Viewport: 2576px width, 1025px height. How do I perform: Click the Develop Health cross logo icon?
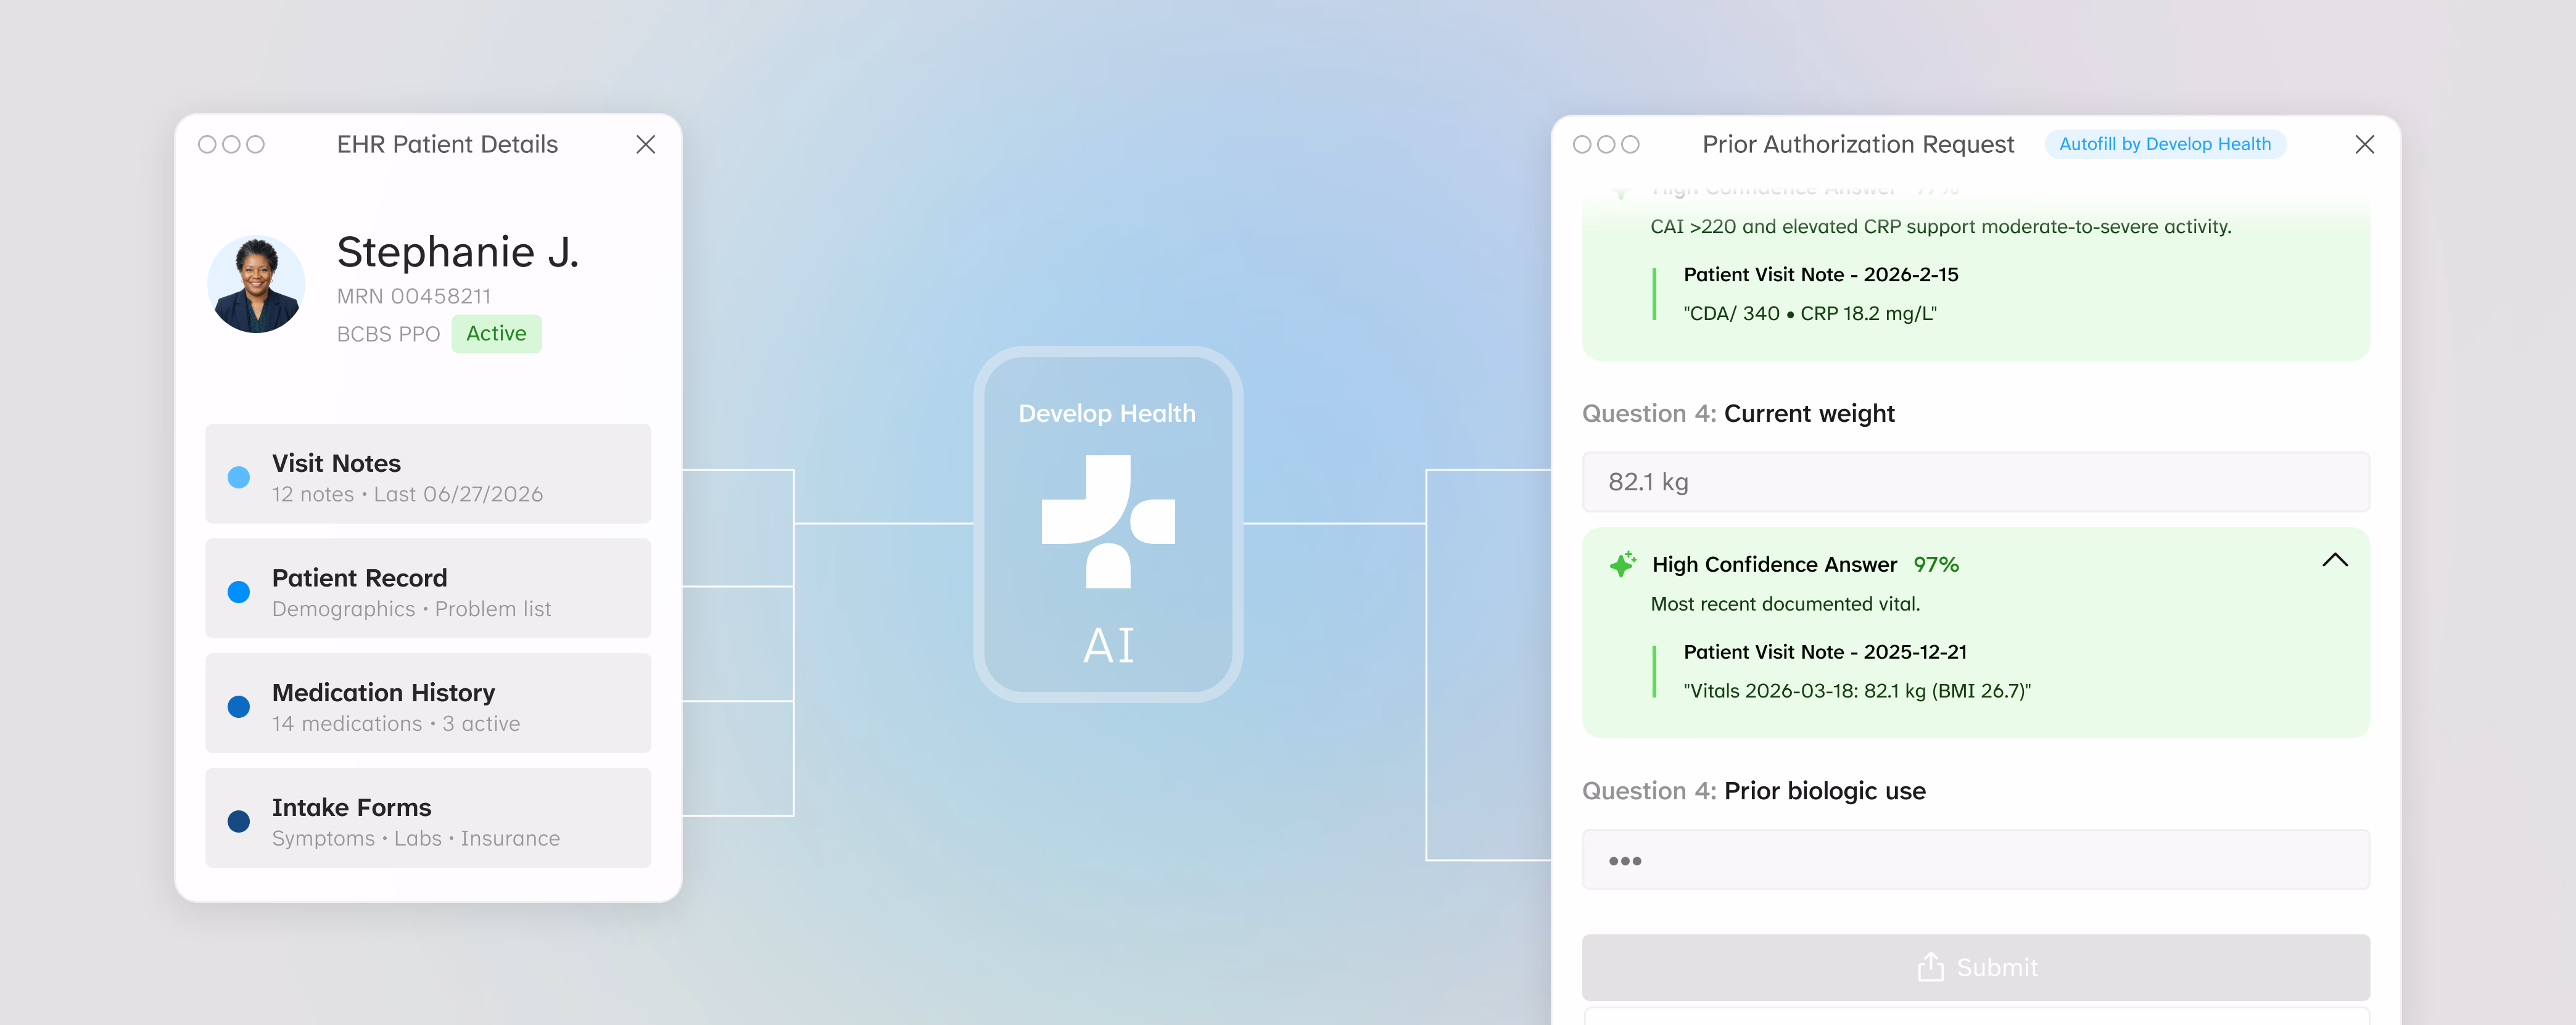1108,521
